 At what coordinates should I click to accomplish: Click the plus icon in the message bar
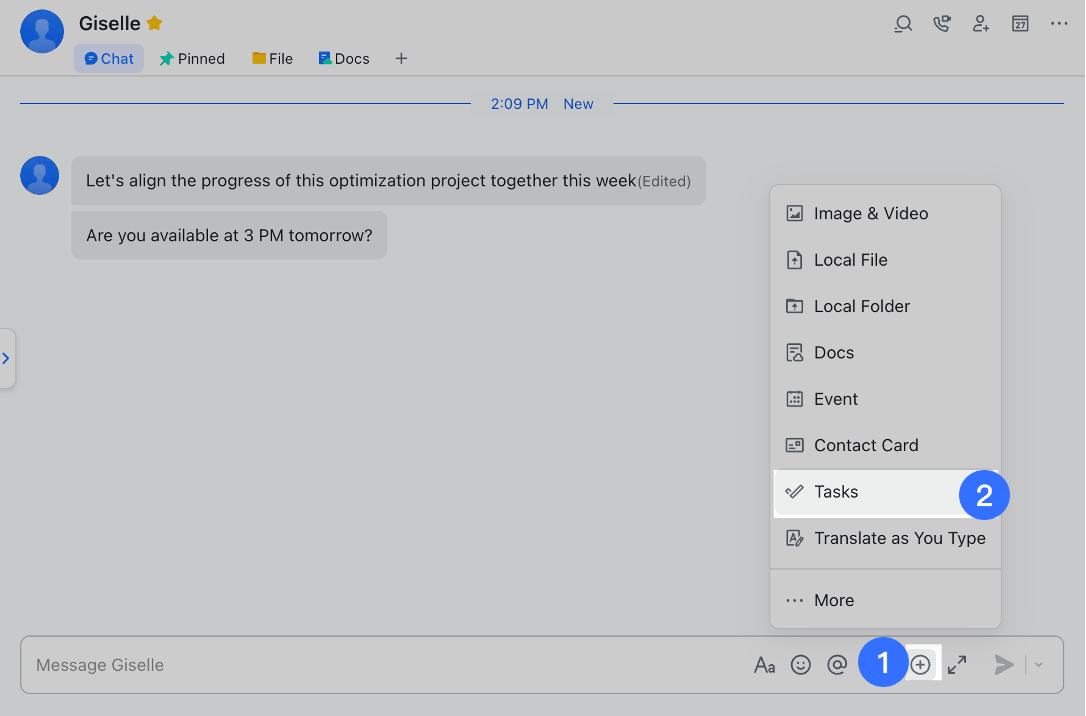coord(920,664)
